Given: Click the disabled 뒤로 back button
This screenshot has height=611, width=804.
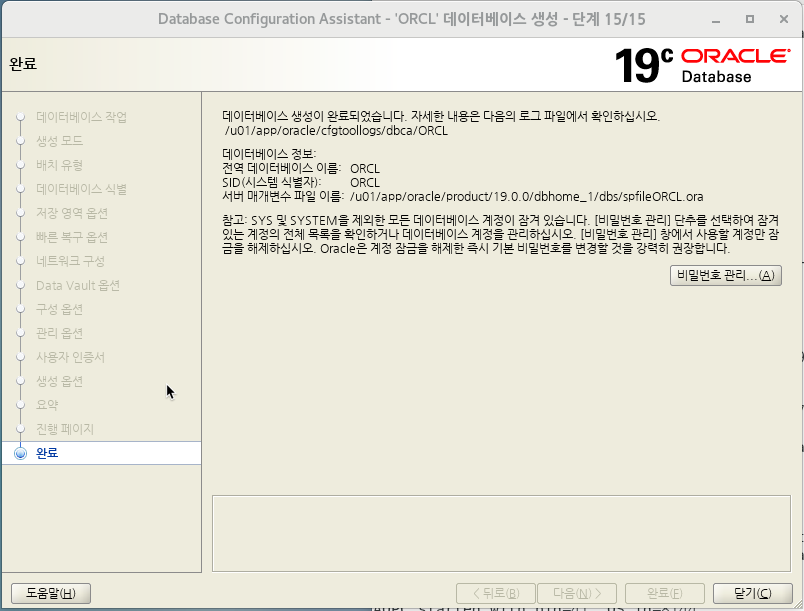Looking at the screenshot, I should (496, 593).
